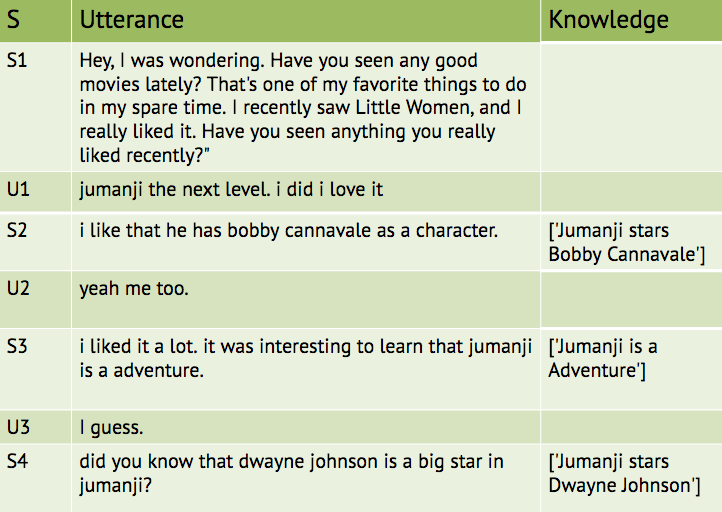Click the S3 speaker label
Viewport: 722px width, 512px height.
coord(17,346)
